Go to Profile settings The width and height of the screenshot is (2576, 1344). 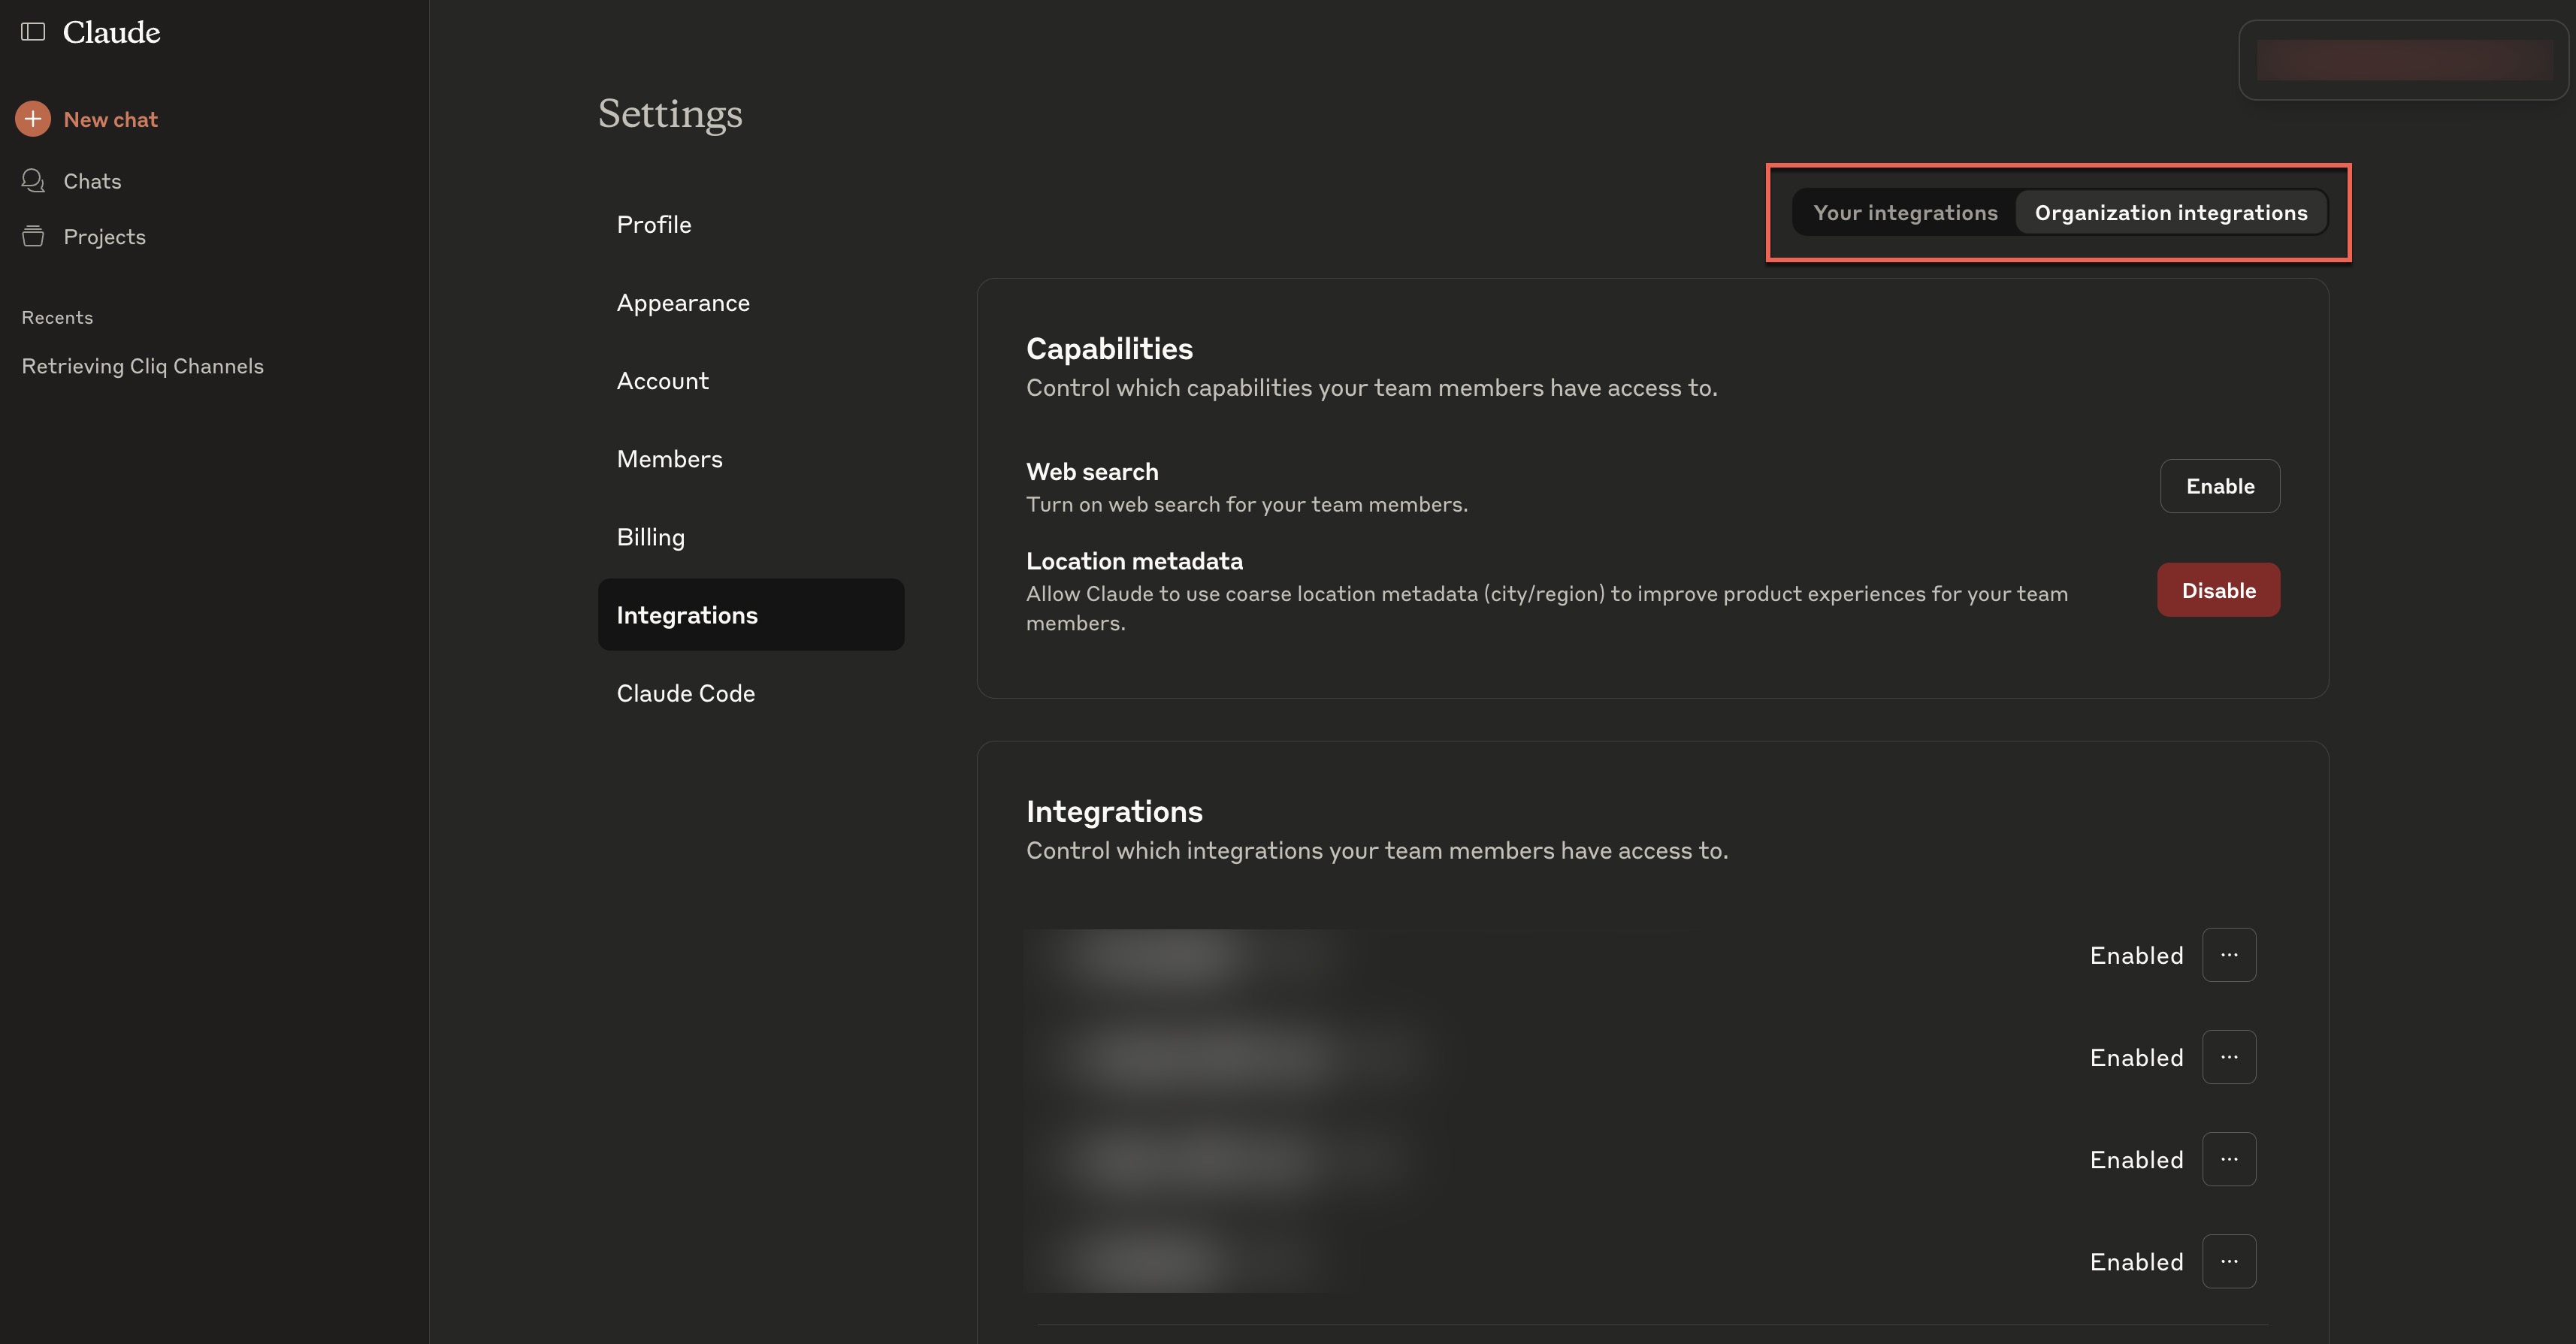point(654,225)
